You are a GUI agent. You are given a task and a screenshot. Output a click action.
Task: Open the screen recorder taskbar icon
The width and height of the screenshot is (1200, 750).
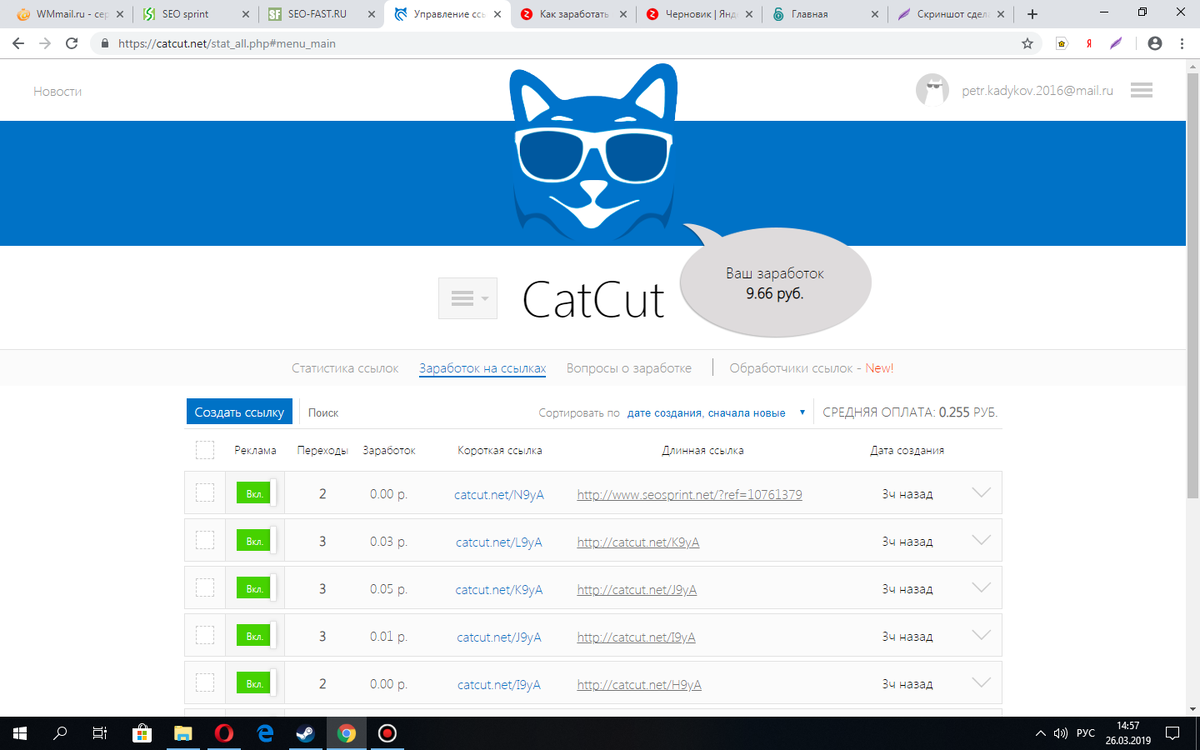(x=387, y=733)
